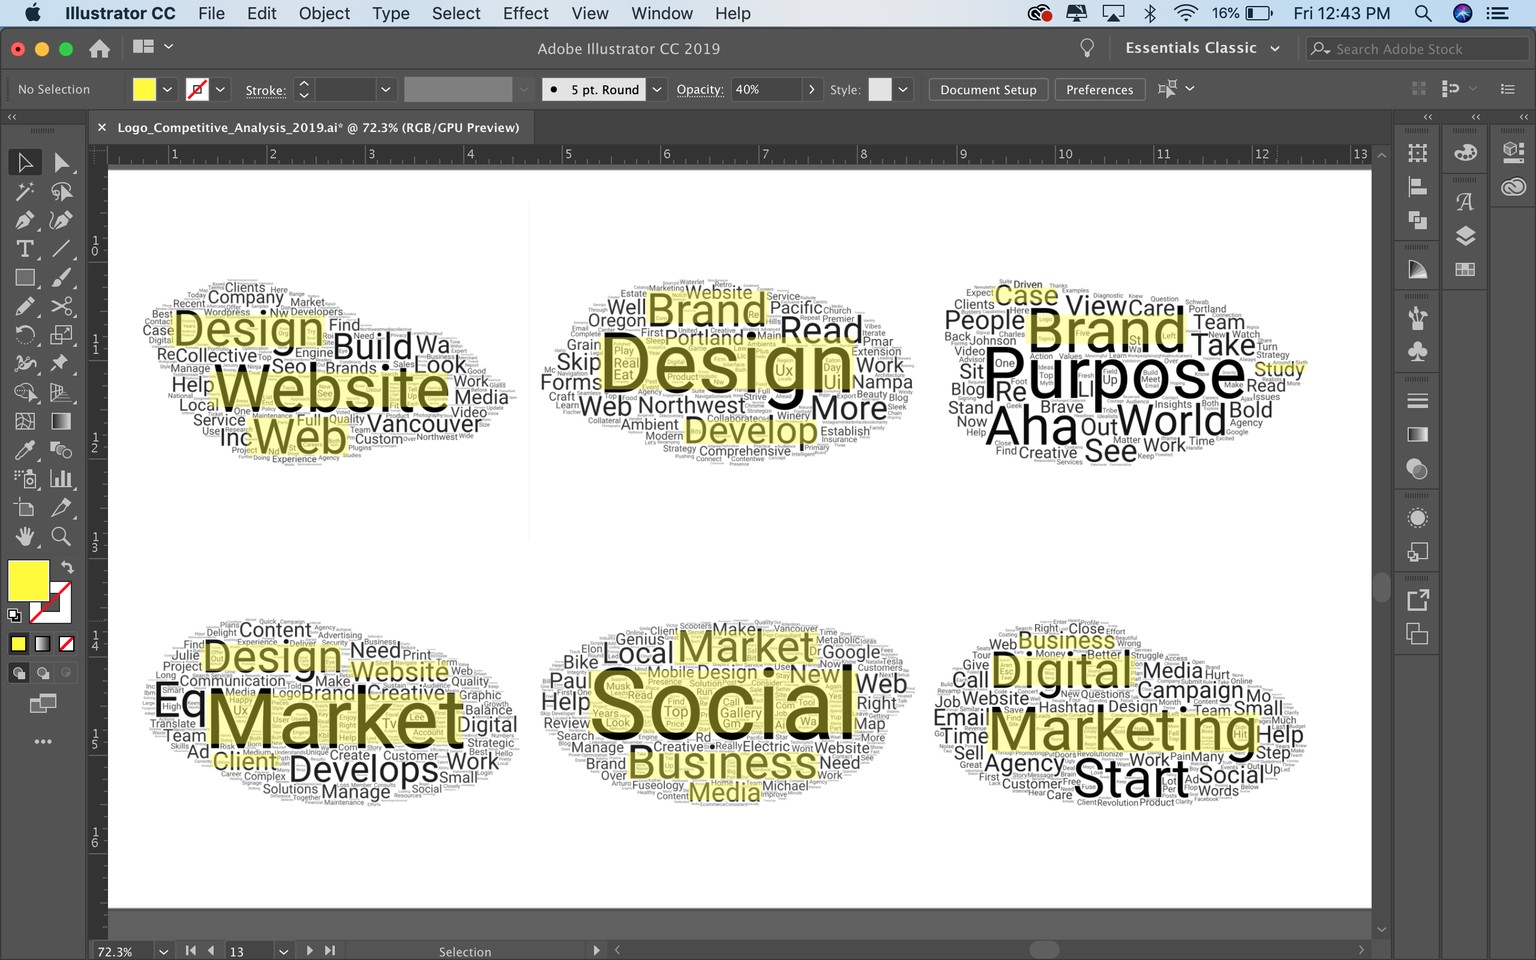Image resolution: width=1536 pixels, height=960 pixels.
Task: Click the Document Setup button
Action: point(988,89)
